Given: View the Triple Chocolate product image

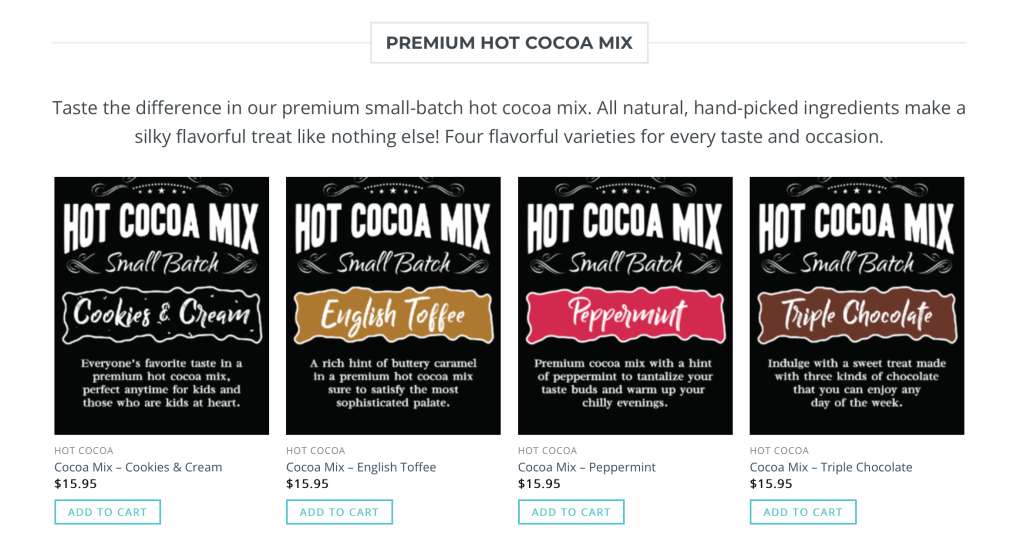Looking at the screenshot, I should tap(857, 305).
